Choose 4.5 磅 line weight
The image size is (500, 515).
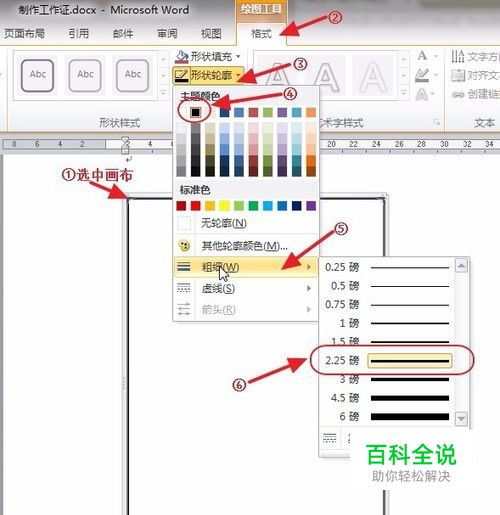387,398
